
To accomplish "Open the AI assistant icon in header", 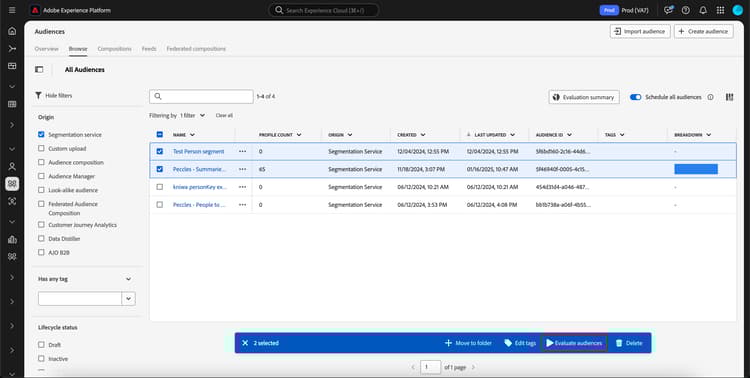I will point(668,10).
